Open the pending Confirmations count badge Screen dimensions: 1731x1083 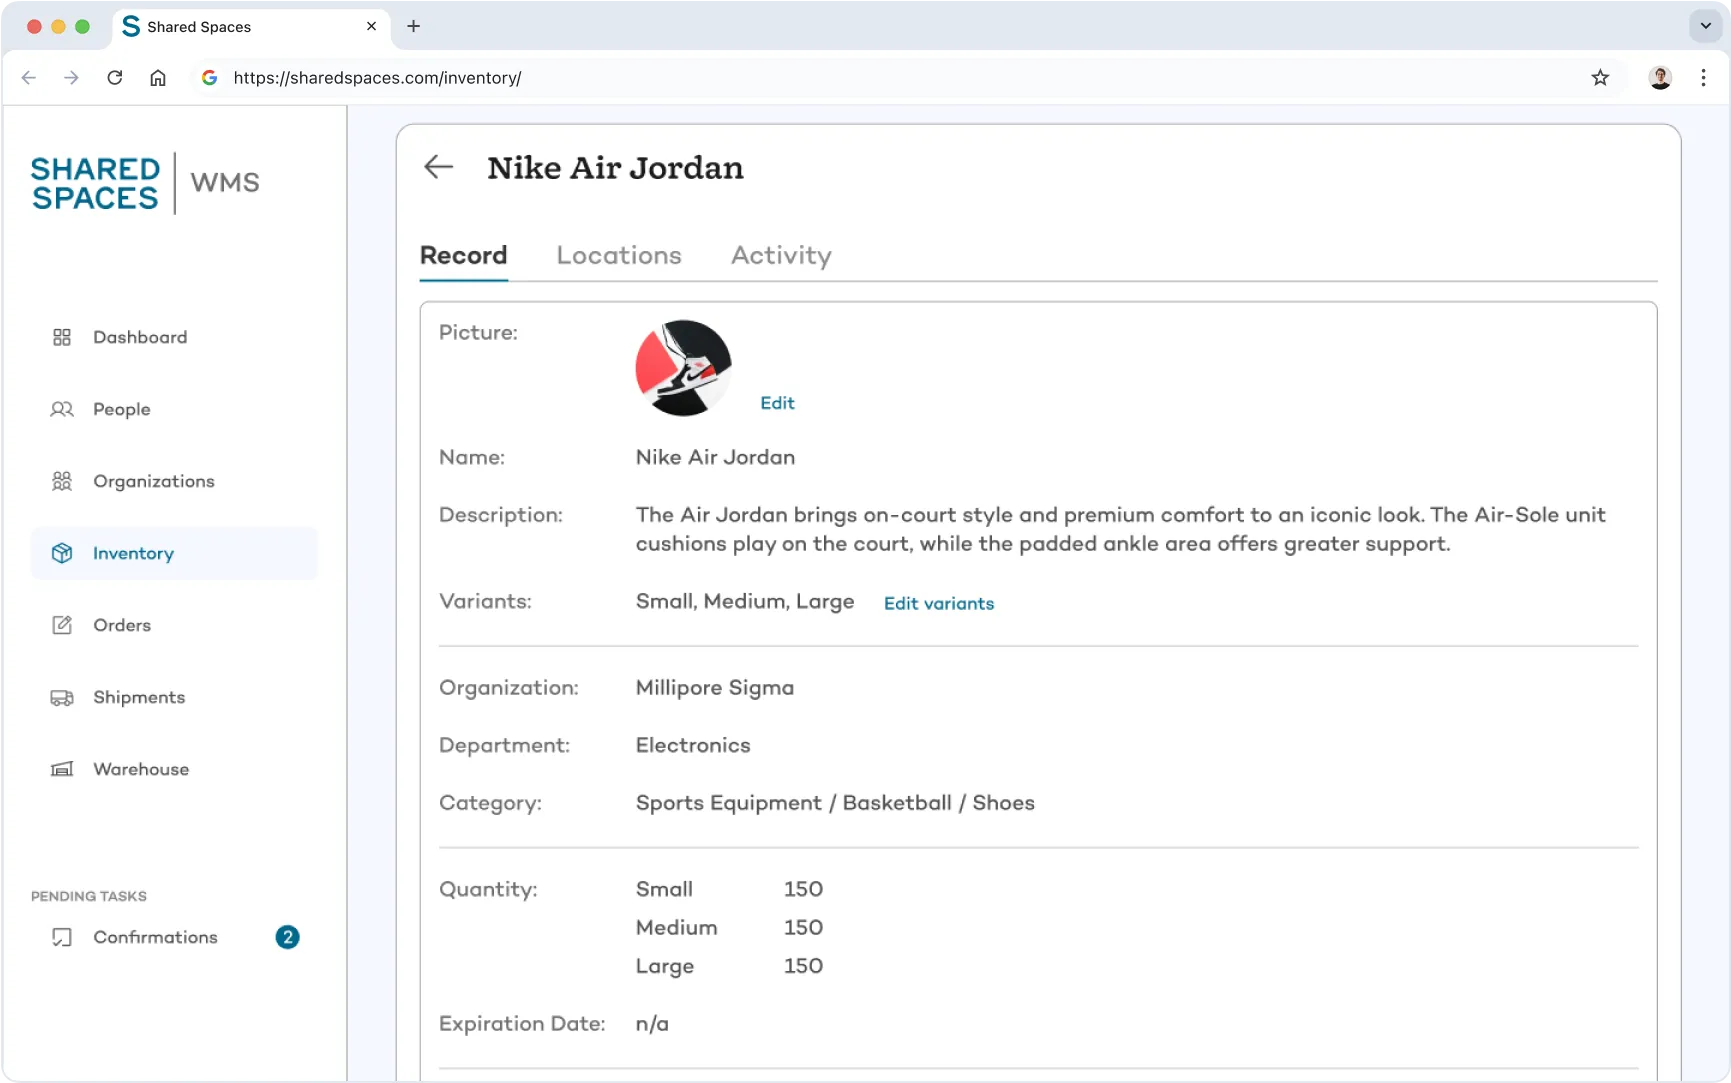(x=287, y=937)
